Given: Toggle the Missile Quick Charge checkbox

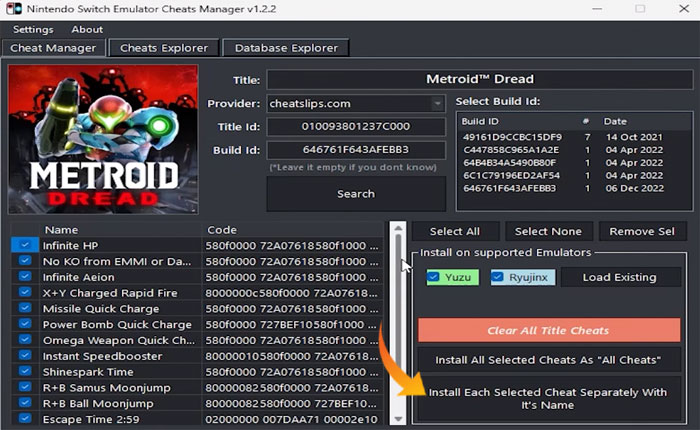Looking at the screenshot, I should (25, 309).
